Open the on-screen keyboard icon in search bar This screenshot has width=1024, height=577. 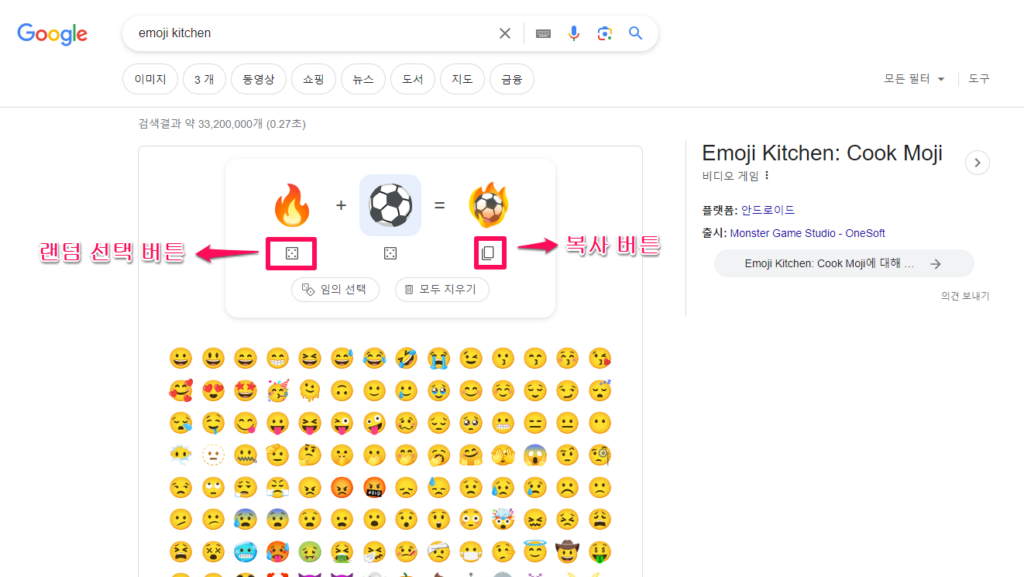coord(542,33)
